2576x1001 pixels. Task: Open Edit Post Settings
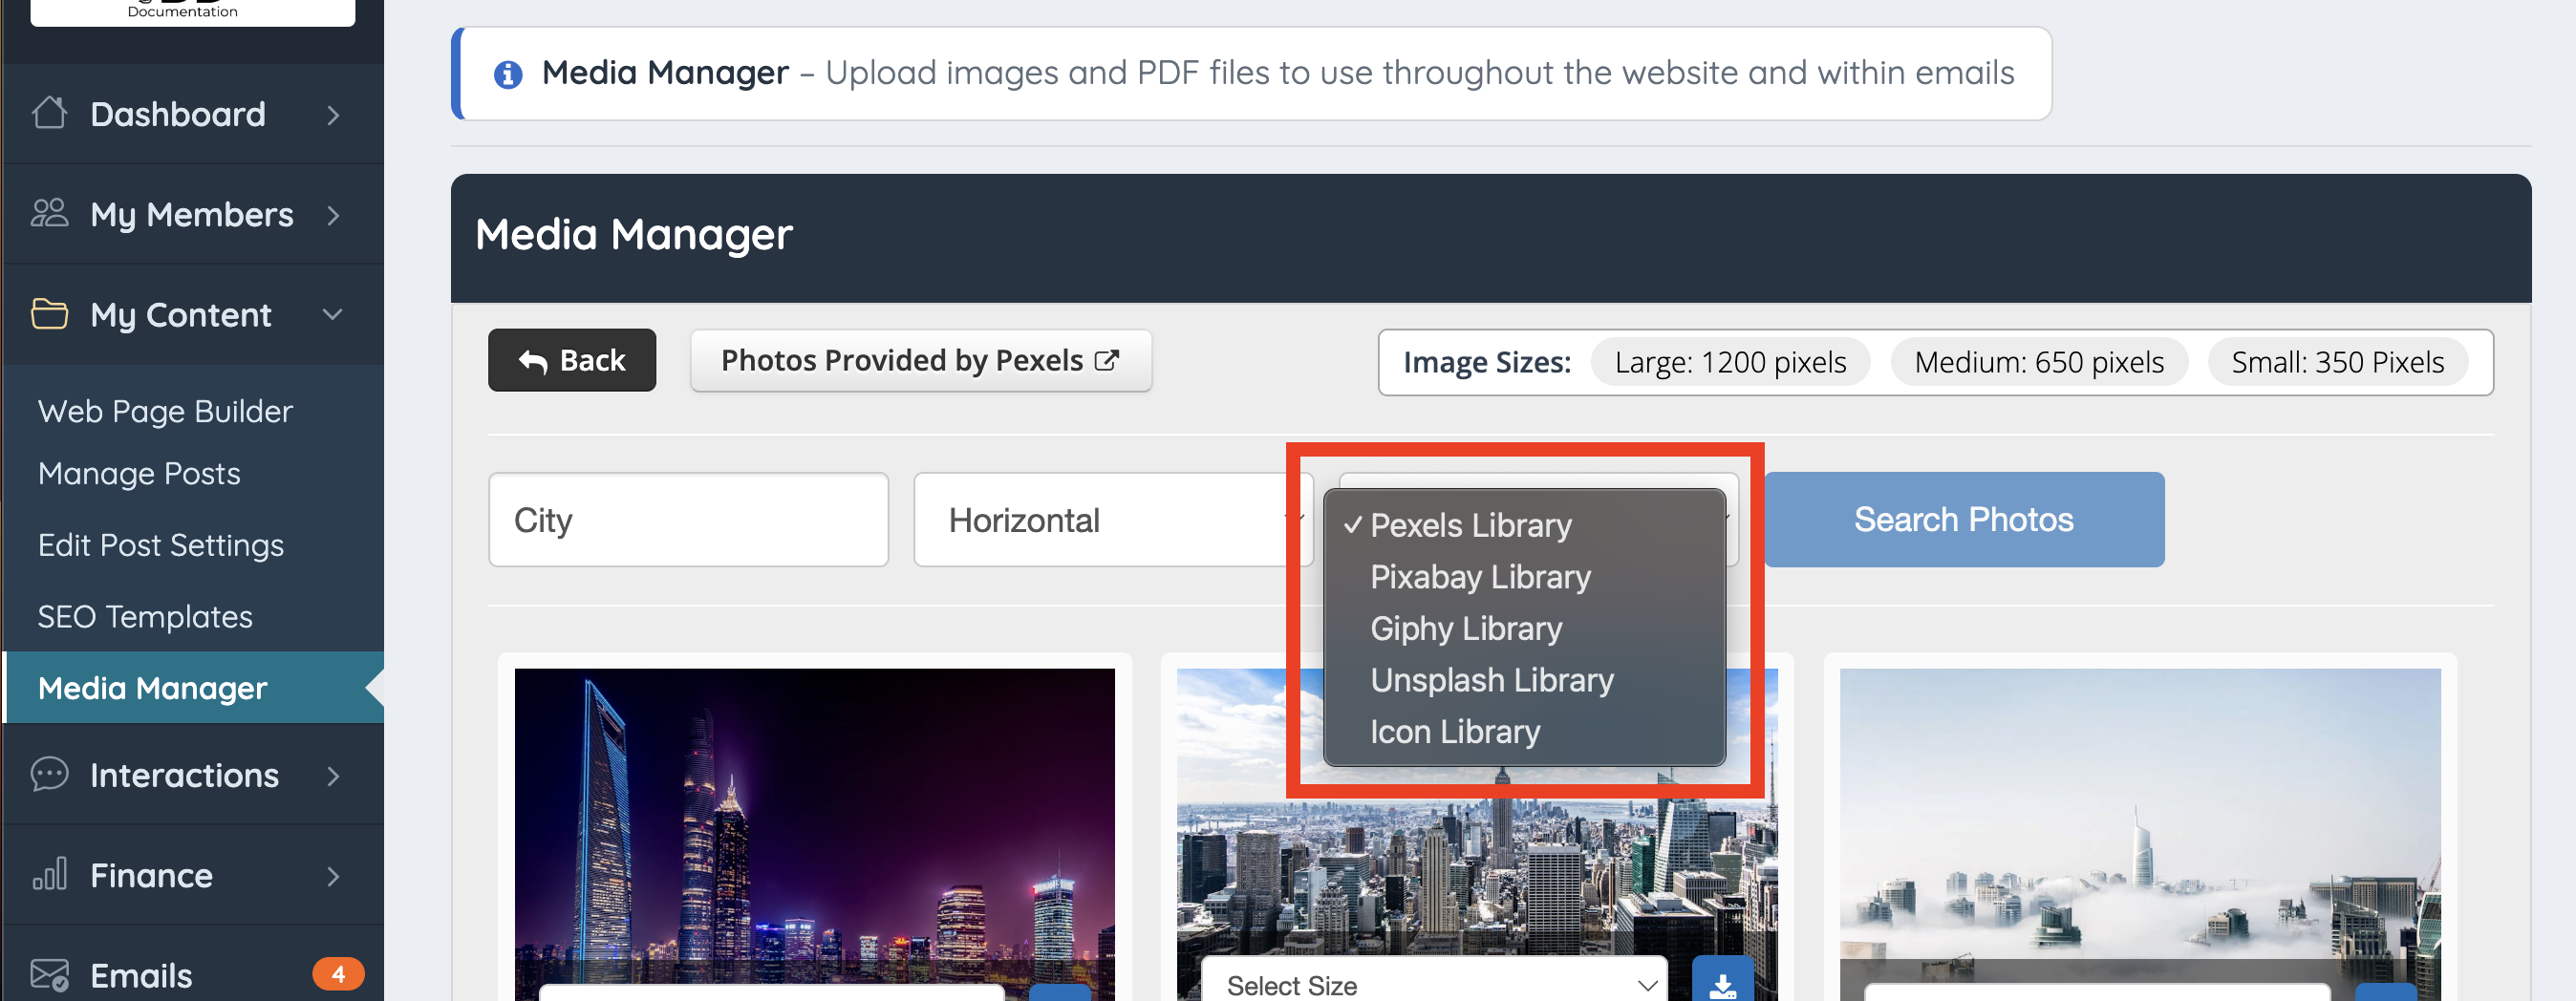point(161,545)
